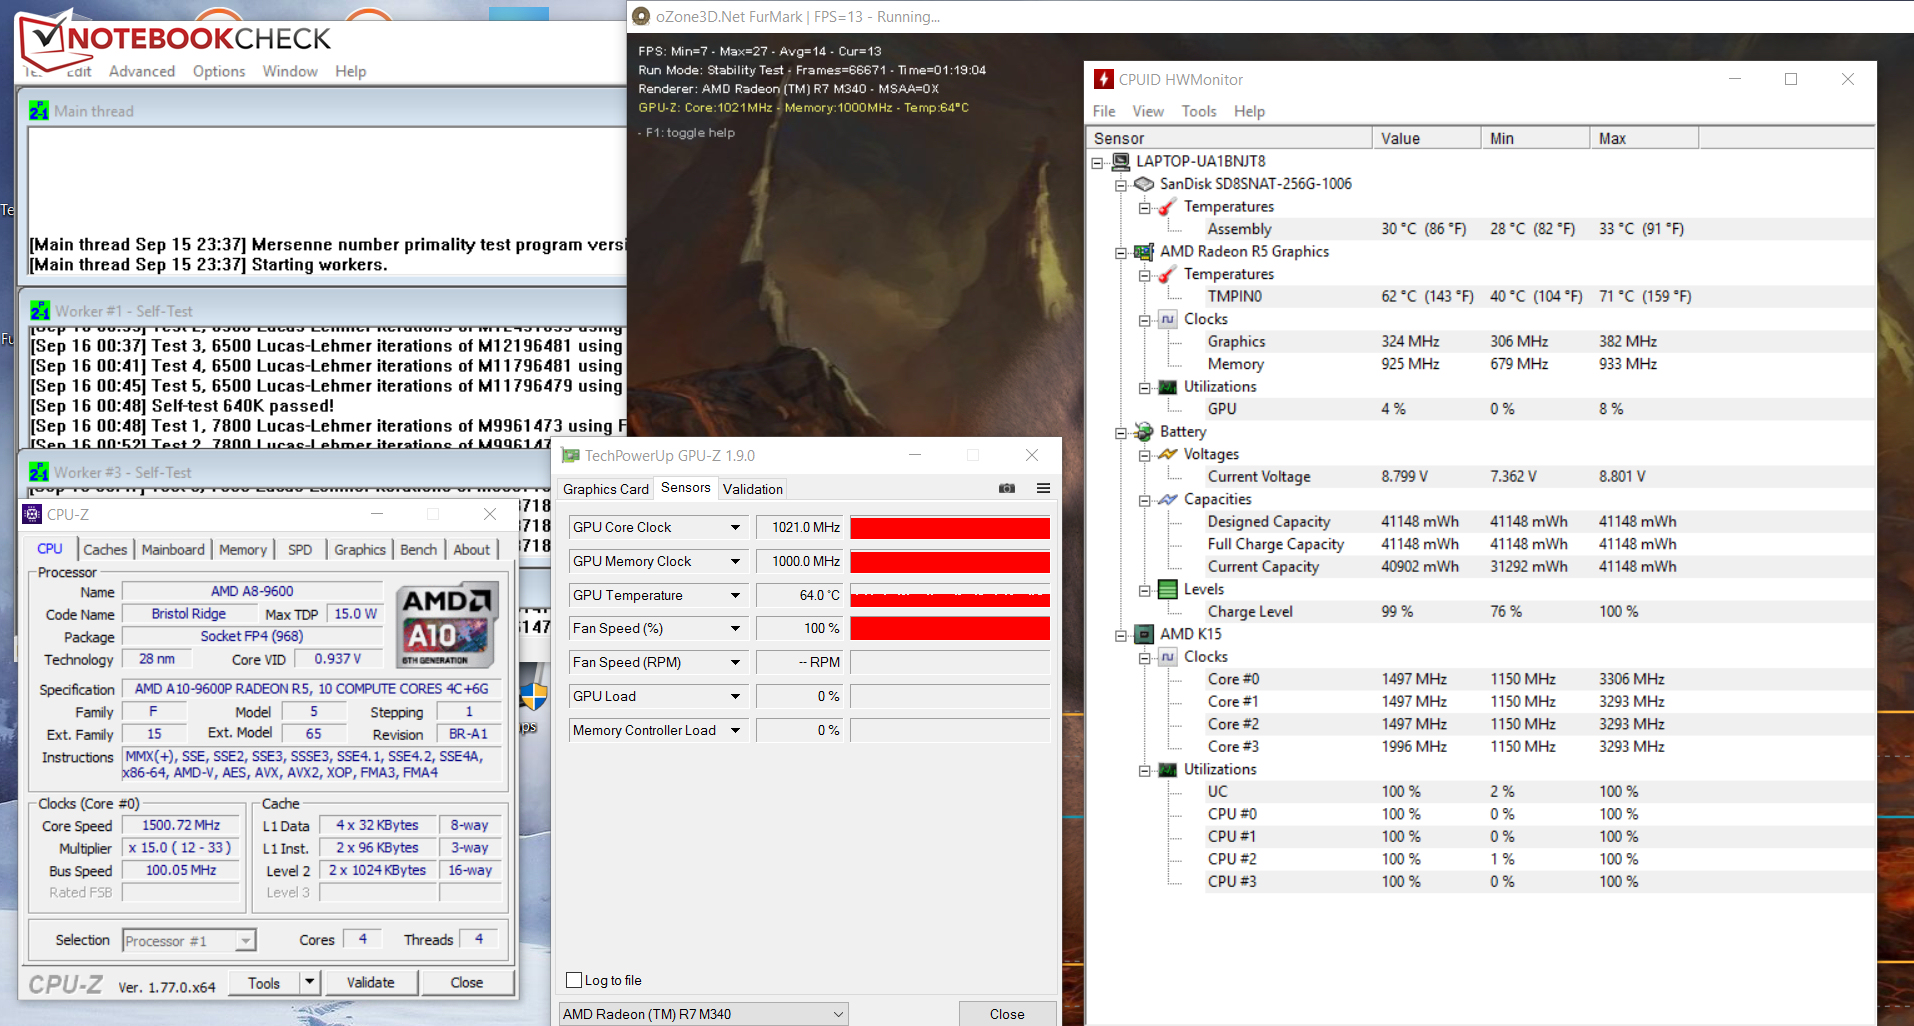Open the GPU Load sensor dropdown
The height and width of the screenshot is (1026, 1914).
pyautogui.click(x=735, y=696)
